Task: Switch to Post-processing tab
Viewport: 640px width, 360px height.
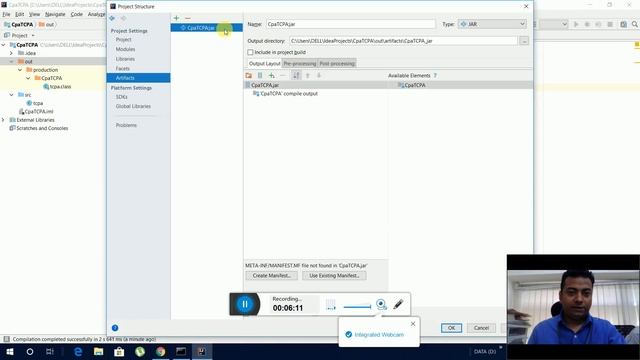Action: (x=337, y=64)
